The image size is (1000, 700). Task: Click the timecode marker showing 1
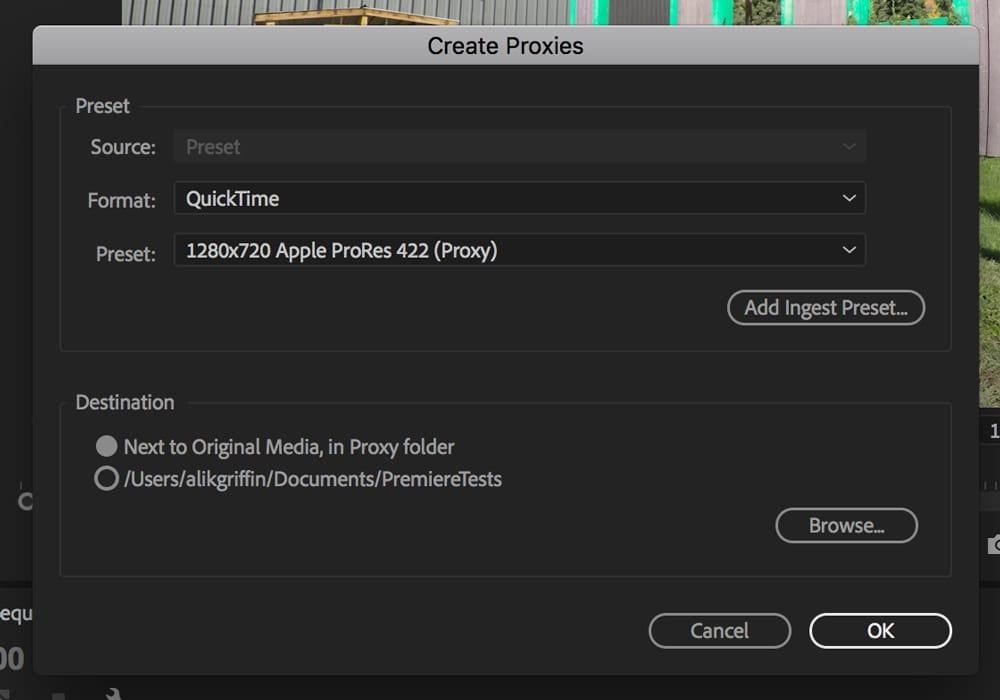tap(995, 430)
